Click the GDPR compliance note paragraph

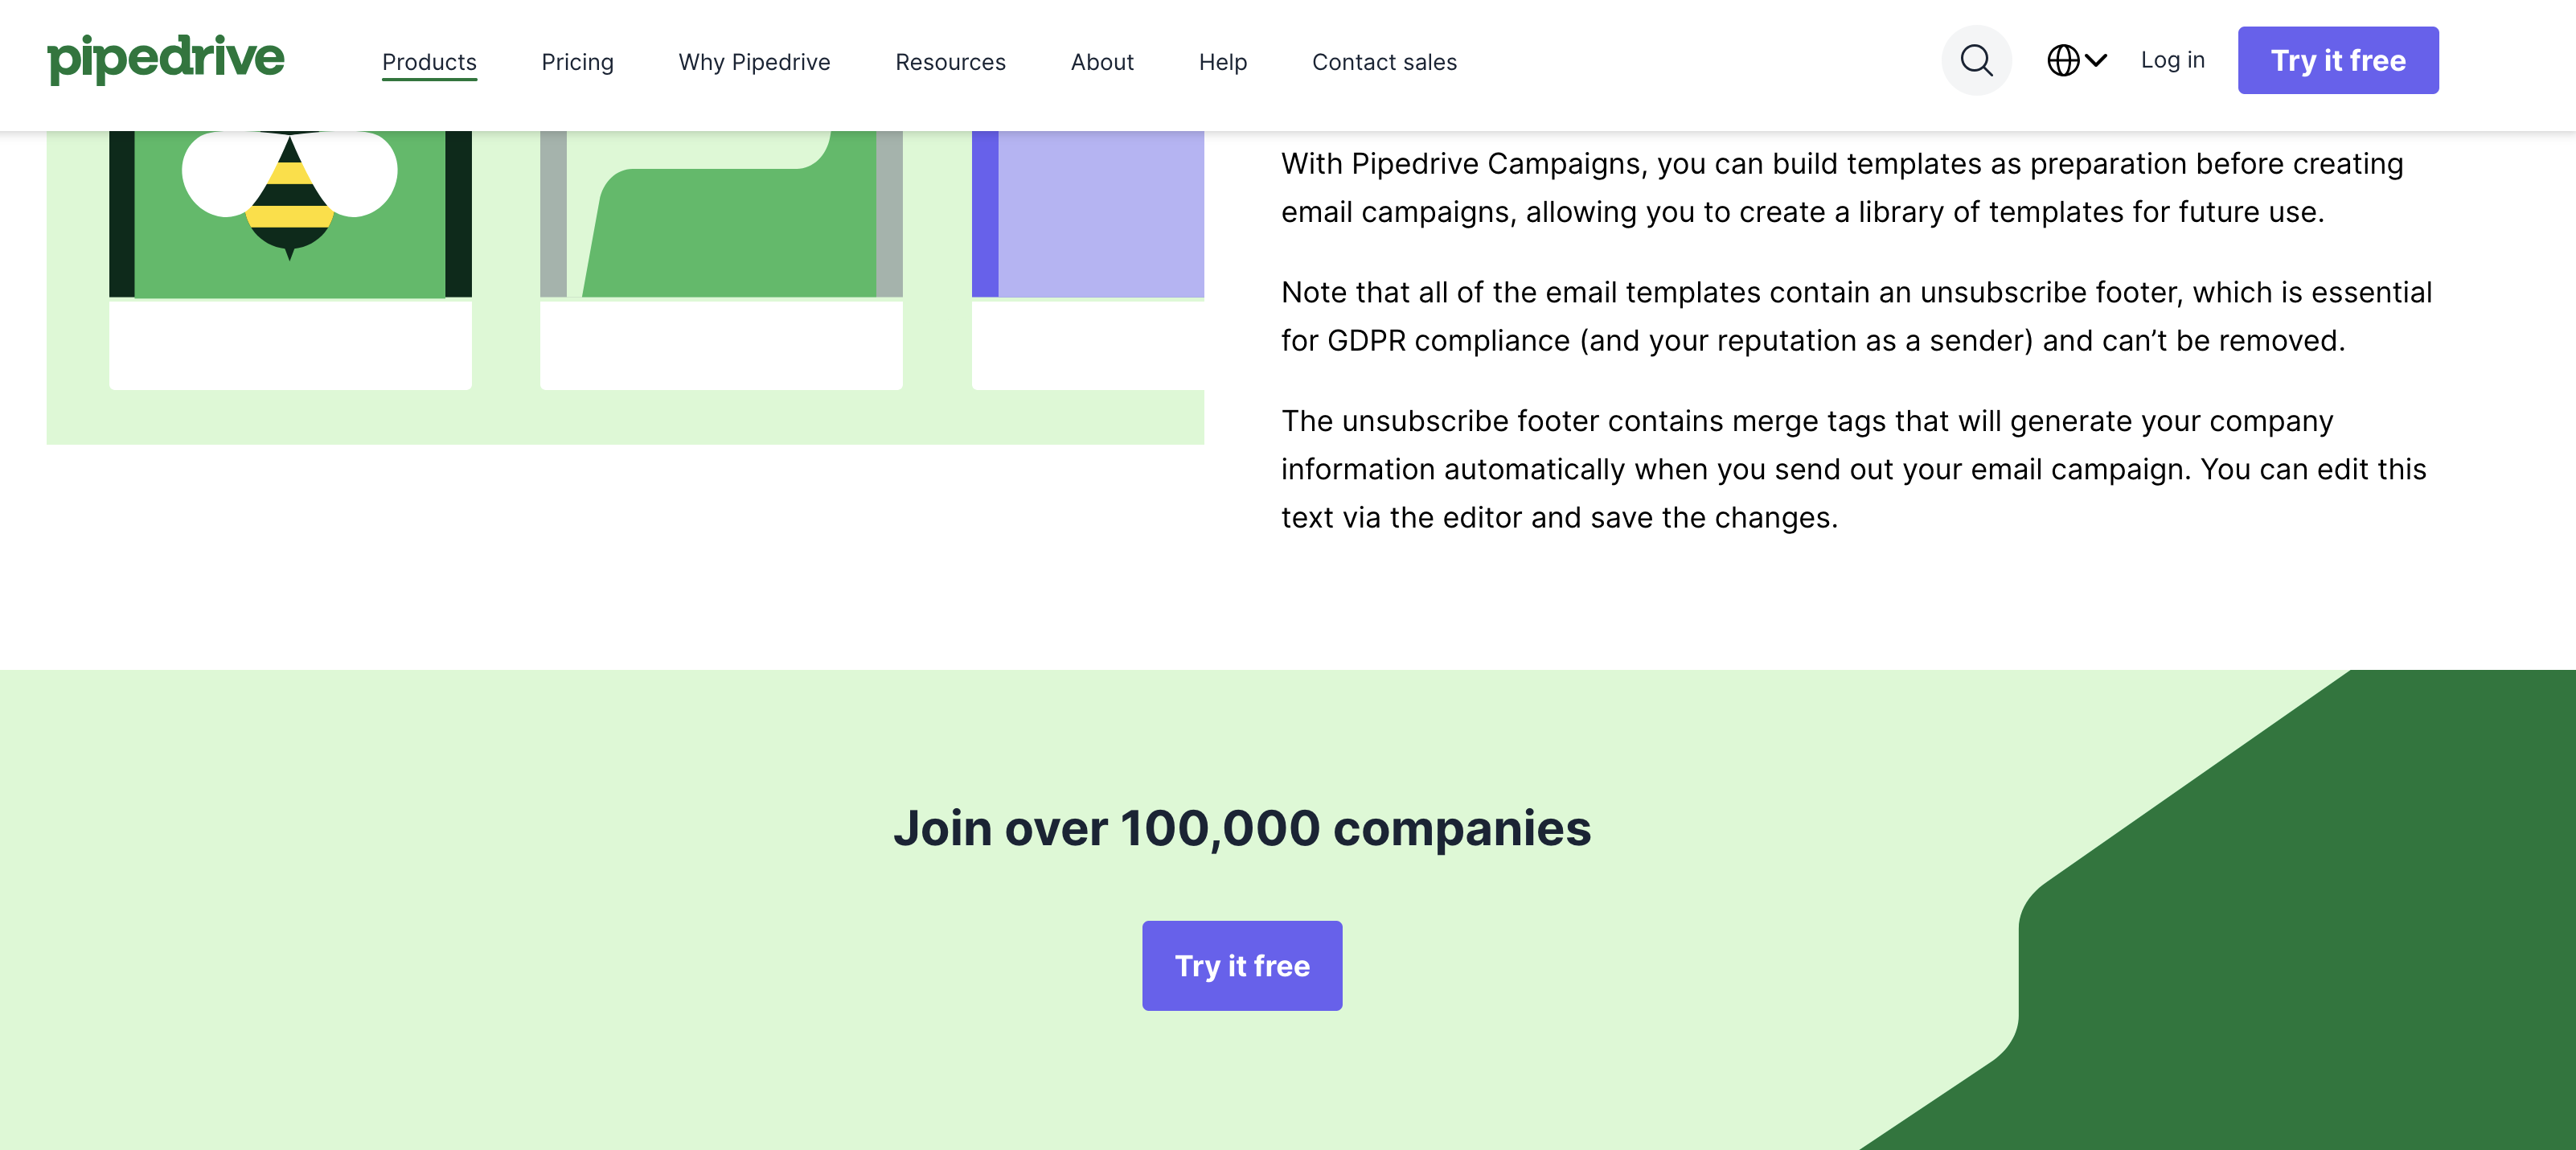click(x=1856, y=316)
